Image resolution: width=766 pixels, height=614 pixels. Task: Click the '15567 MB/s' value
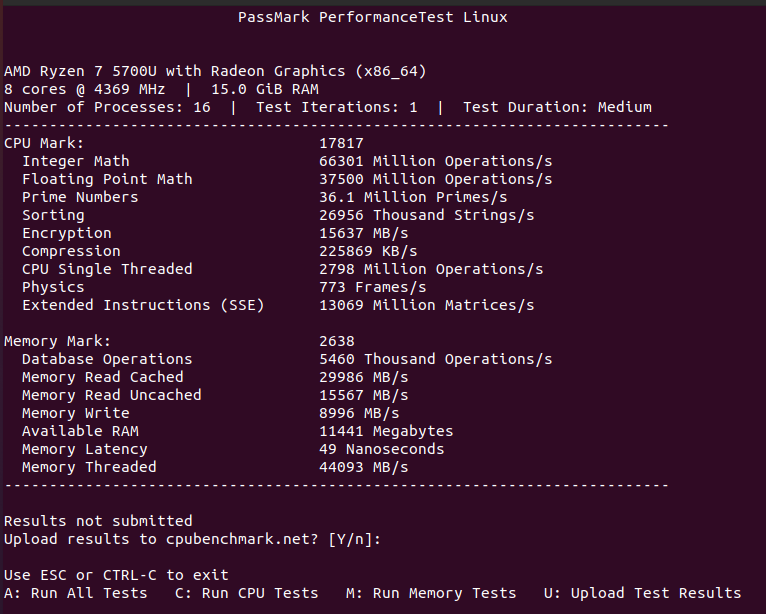[x=363, y=395]
